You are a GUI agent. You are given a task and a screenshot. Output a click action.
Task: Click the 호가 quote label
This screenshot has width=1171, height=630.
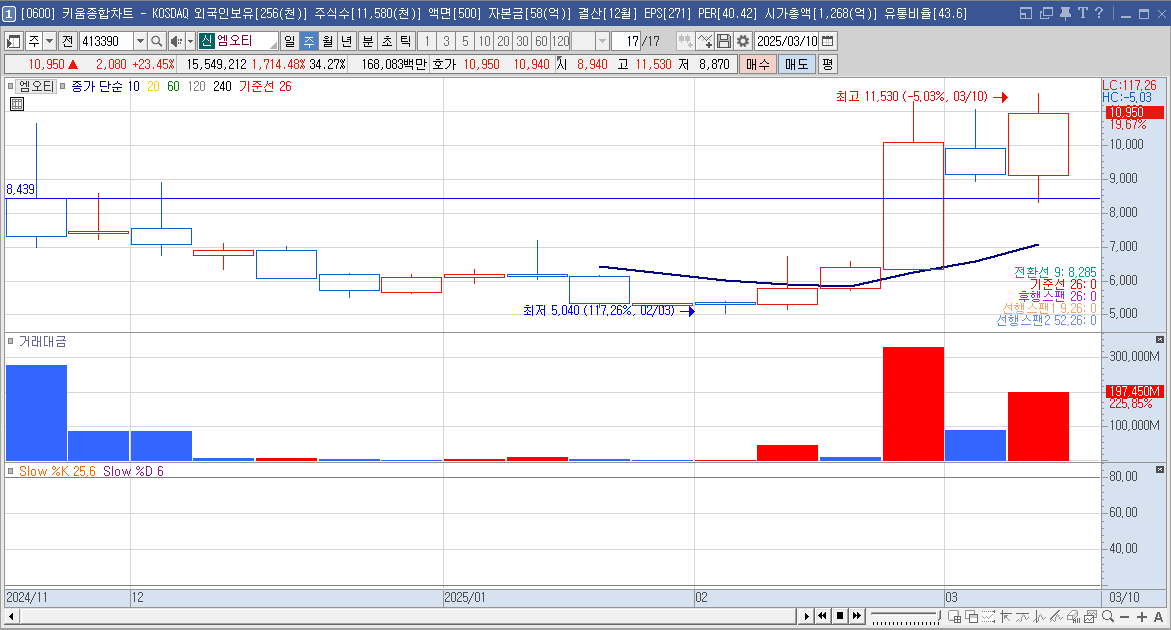(444, 64)
